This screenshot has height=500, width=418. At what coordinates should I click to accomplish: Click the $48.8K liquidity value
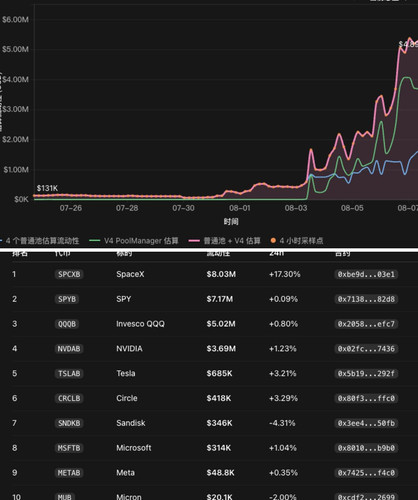pos(220,473)
